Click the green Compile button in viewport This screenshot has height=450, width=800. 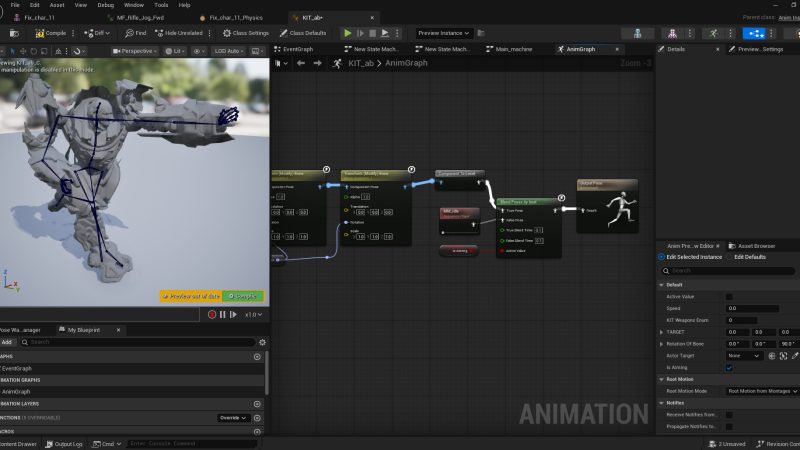click(243, 296)
